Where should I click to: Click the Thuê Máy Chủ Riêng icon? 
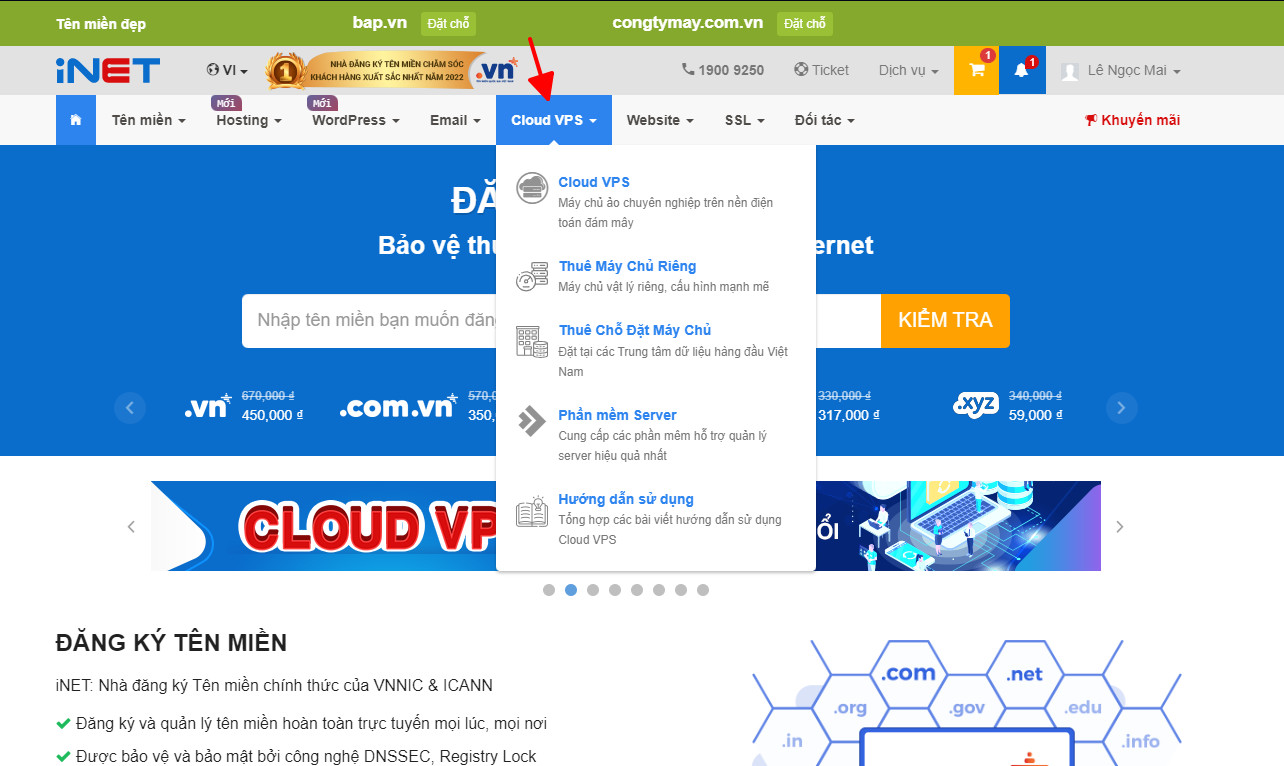pos(532,276)
